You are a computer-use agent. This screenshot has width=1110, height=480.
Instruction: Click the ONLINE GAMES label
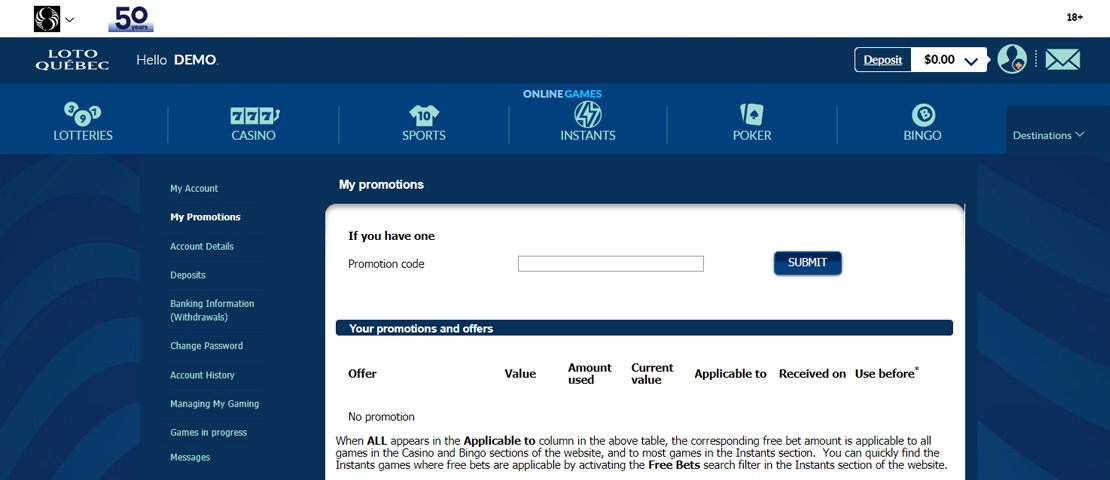562,93
